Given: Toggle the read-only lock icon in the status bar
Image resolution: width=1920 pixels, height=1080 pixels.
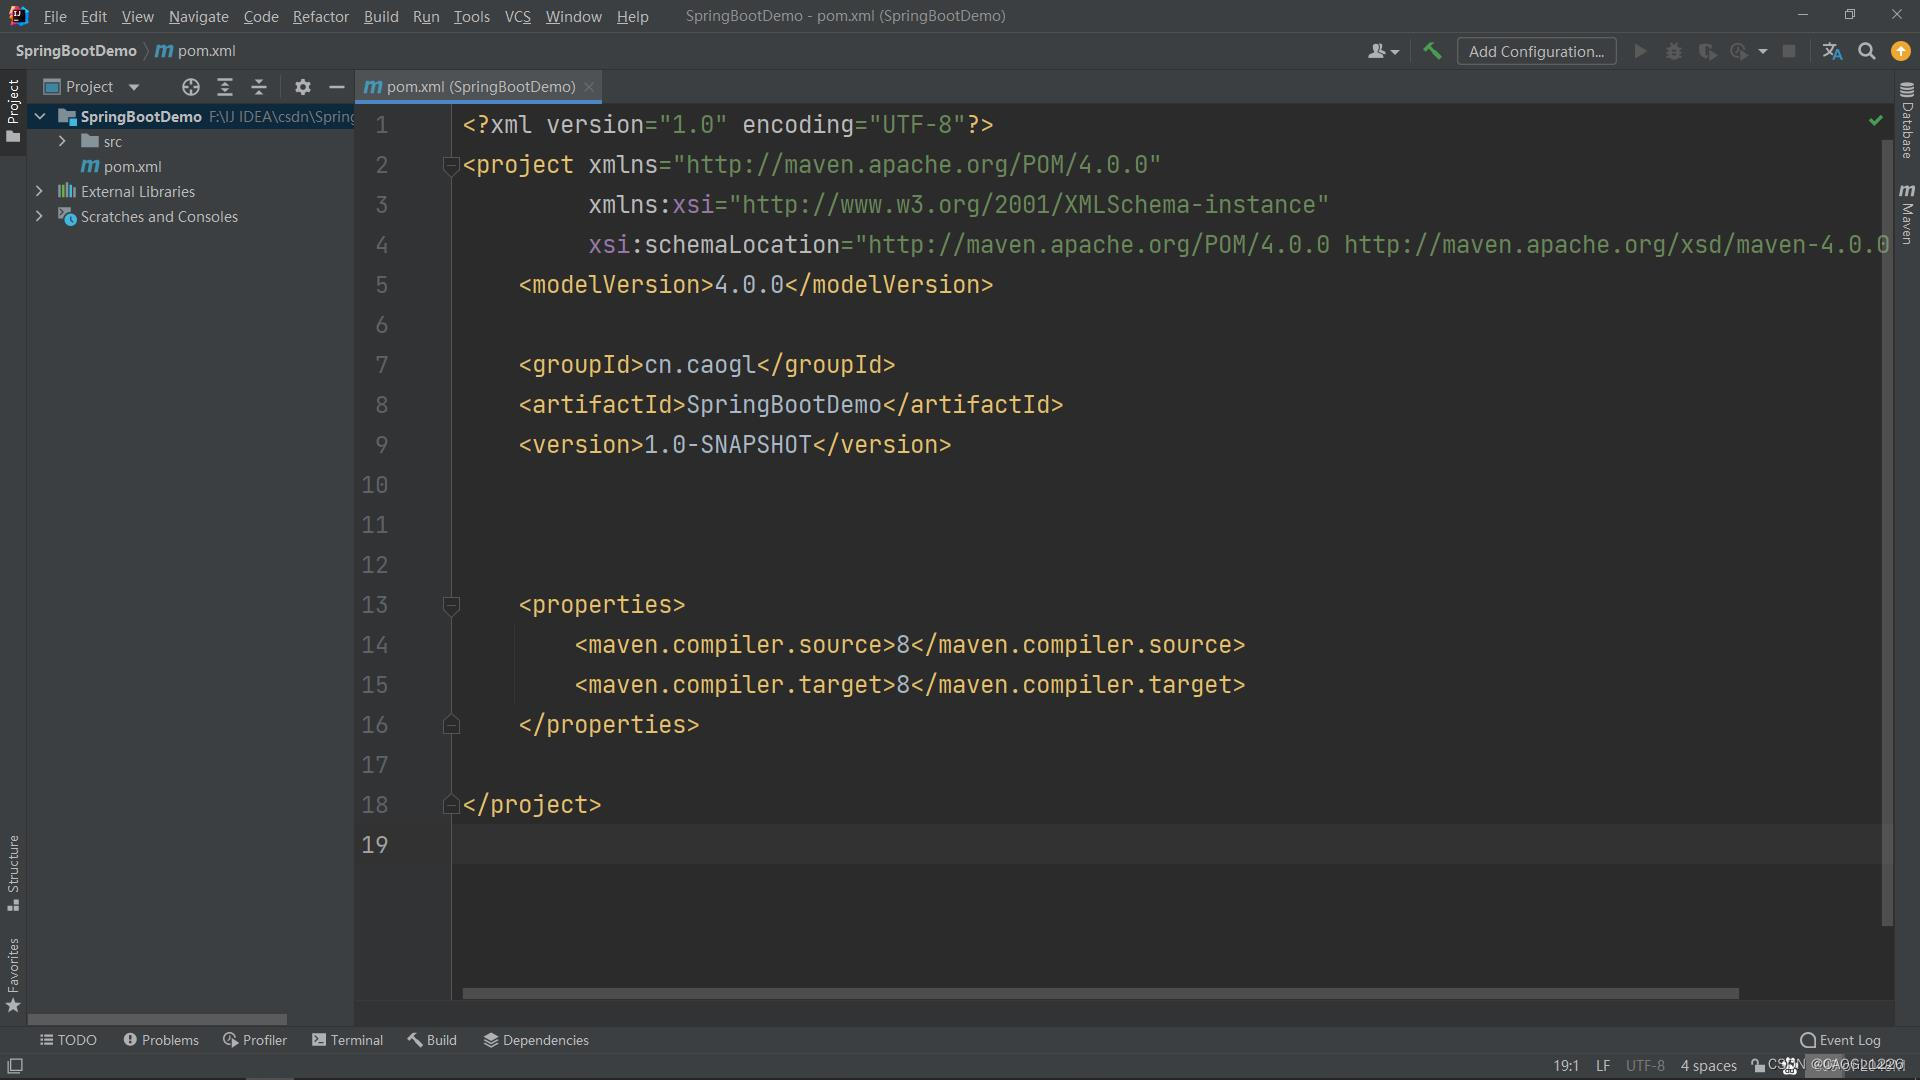Looking at the screenshot, I should (1757, 1066).
